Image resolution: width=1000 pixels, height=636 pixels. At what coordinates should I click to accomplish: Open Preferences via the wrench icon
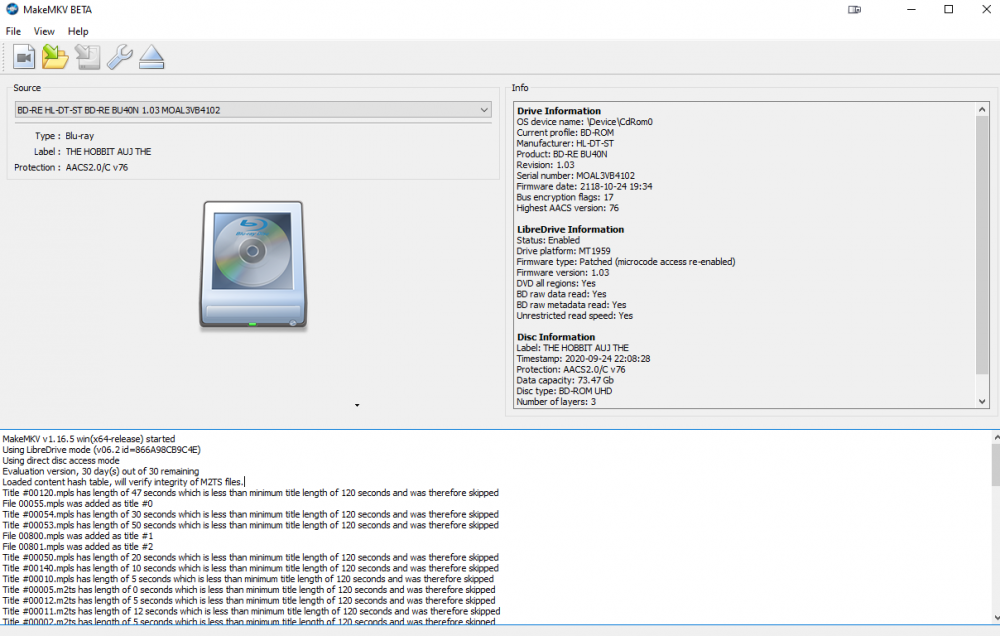click(x=119, y=57)
